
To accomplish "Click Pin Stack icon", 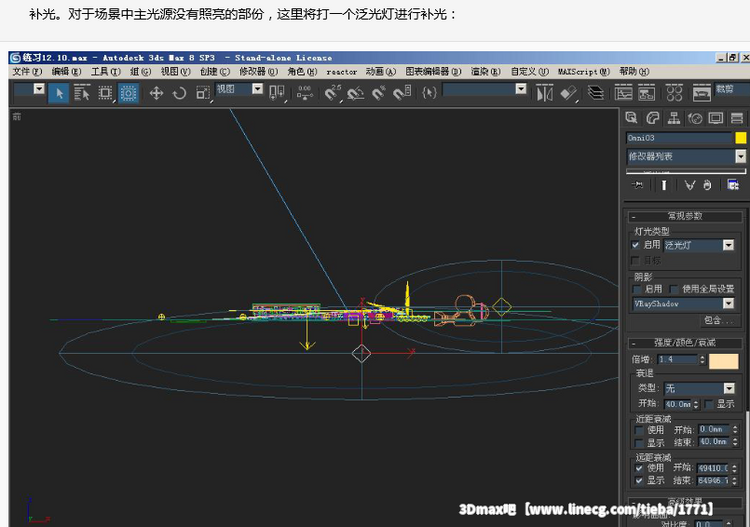I will click(637, 185).
